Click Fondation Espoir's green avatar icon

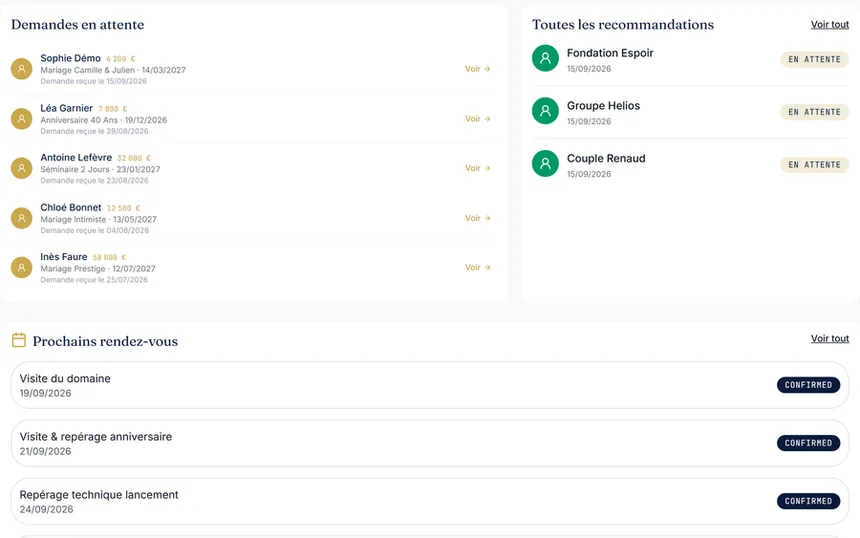pyautogui.click(x=545, y=58)
